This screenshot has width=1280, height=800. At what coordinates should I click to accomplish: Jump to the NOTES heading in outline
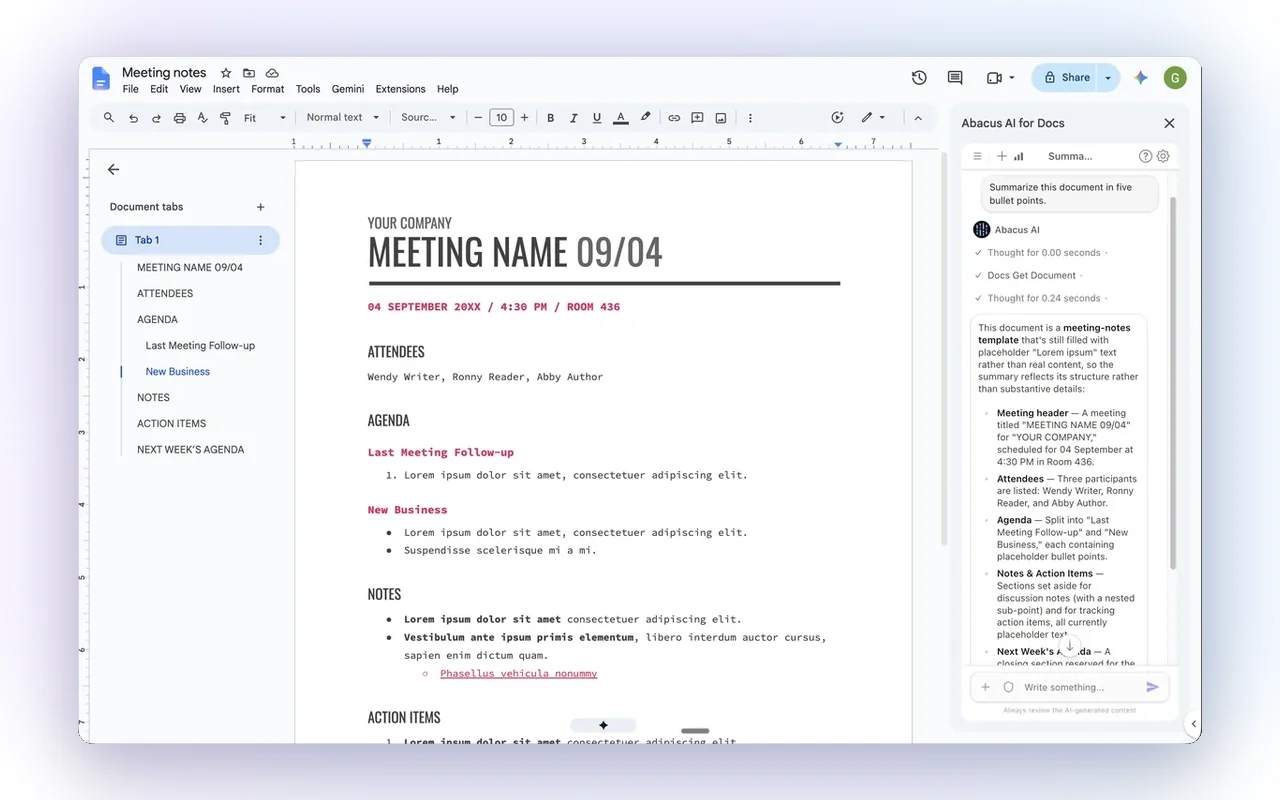153,397
